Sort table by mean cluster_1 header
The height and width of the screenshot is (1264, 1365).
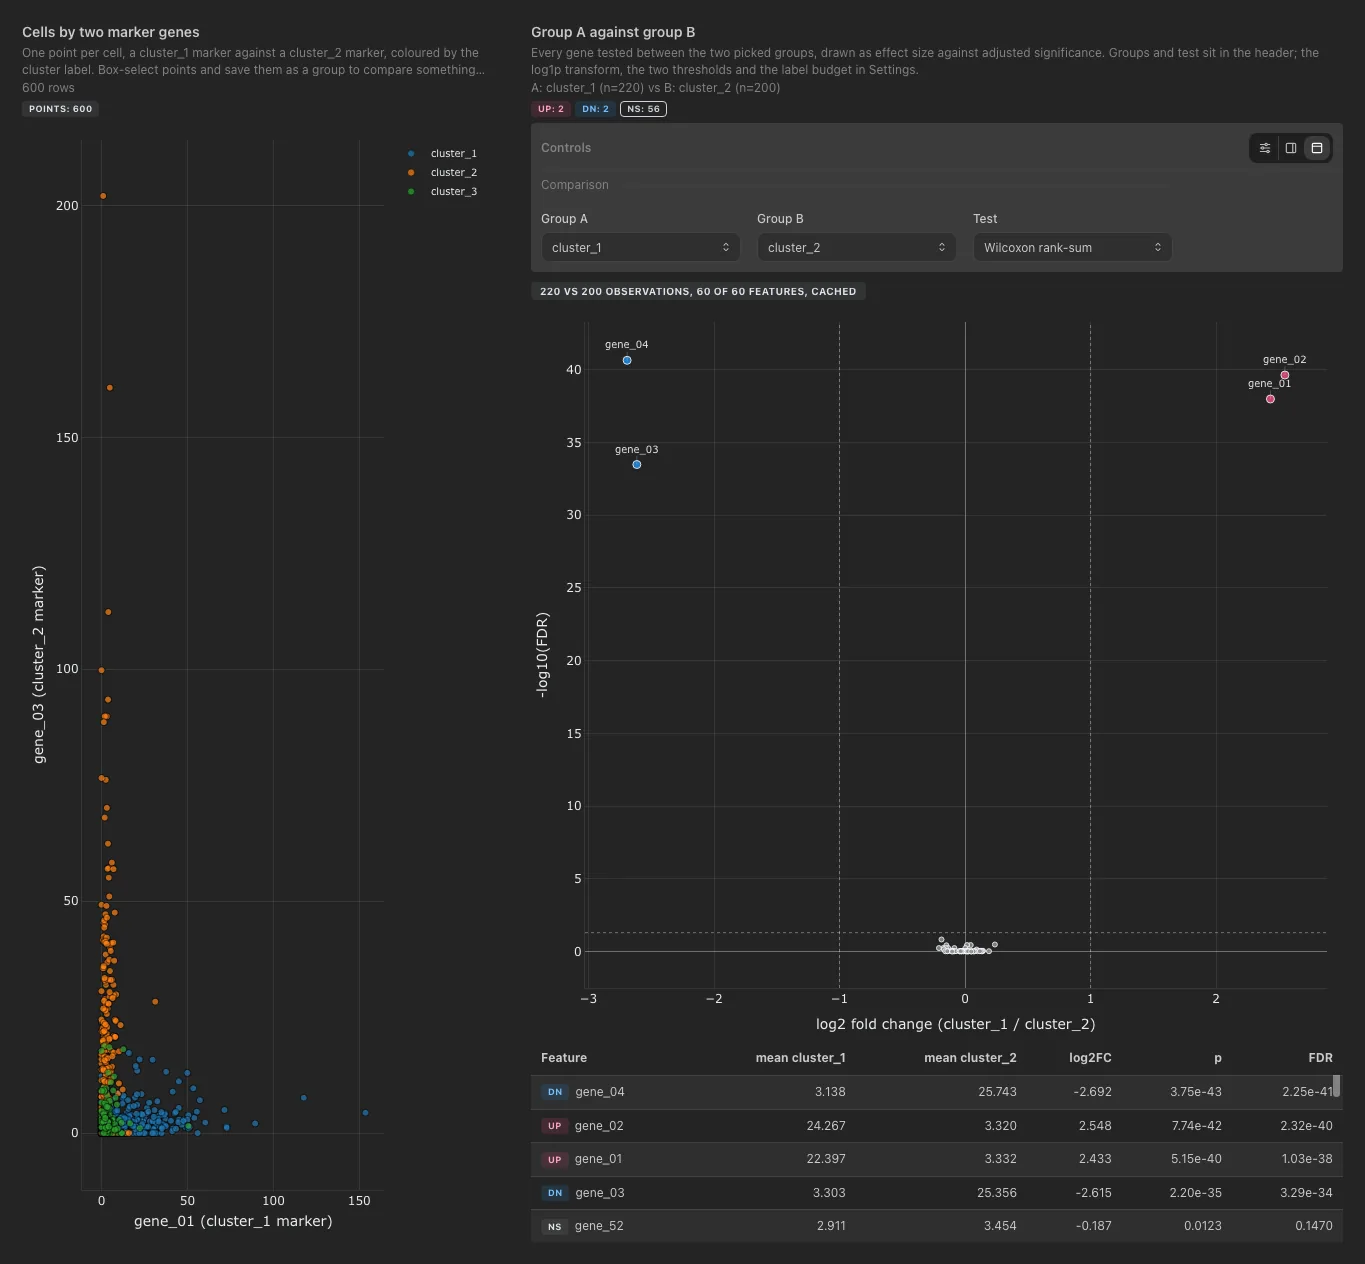[800, 1058]
